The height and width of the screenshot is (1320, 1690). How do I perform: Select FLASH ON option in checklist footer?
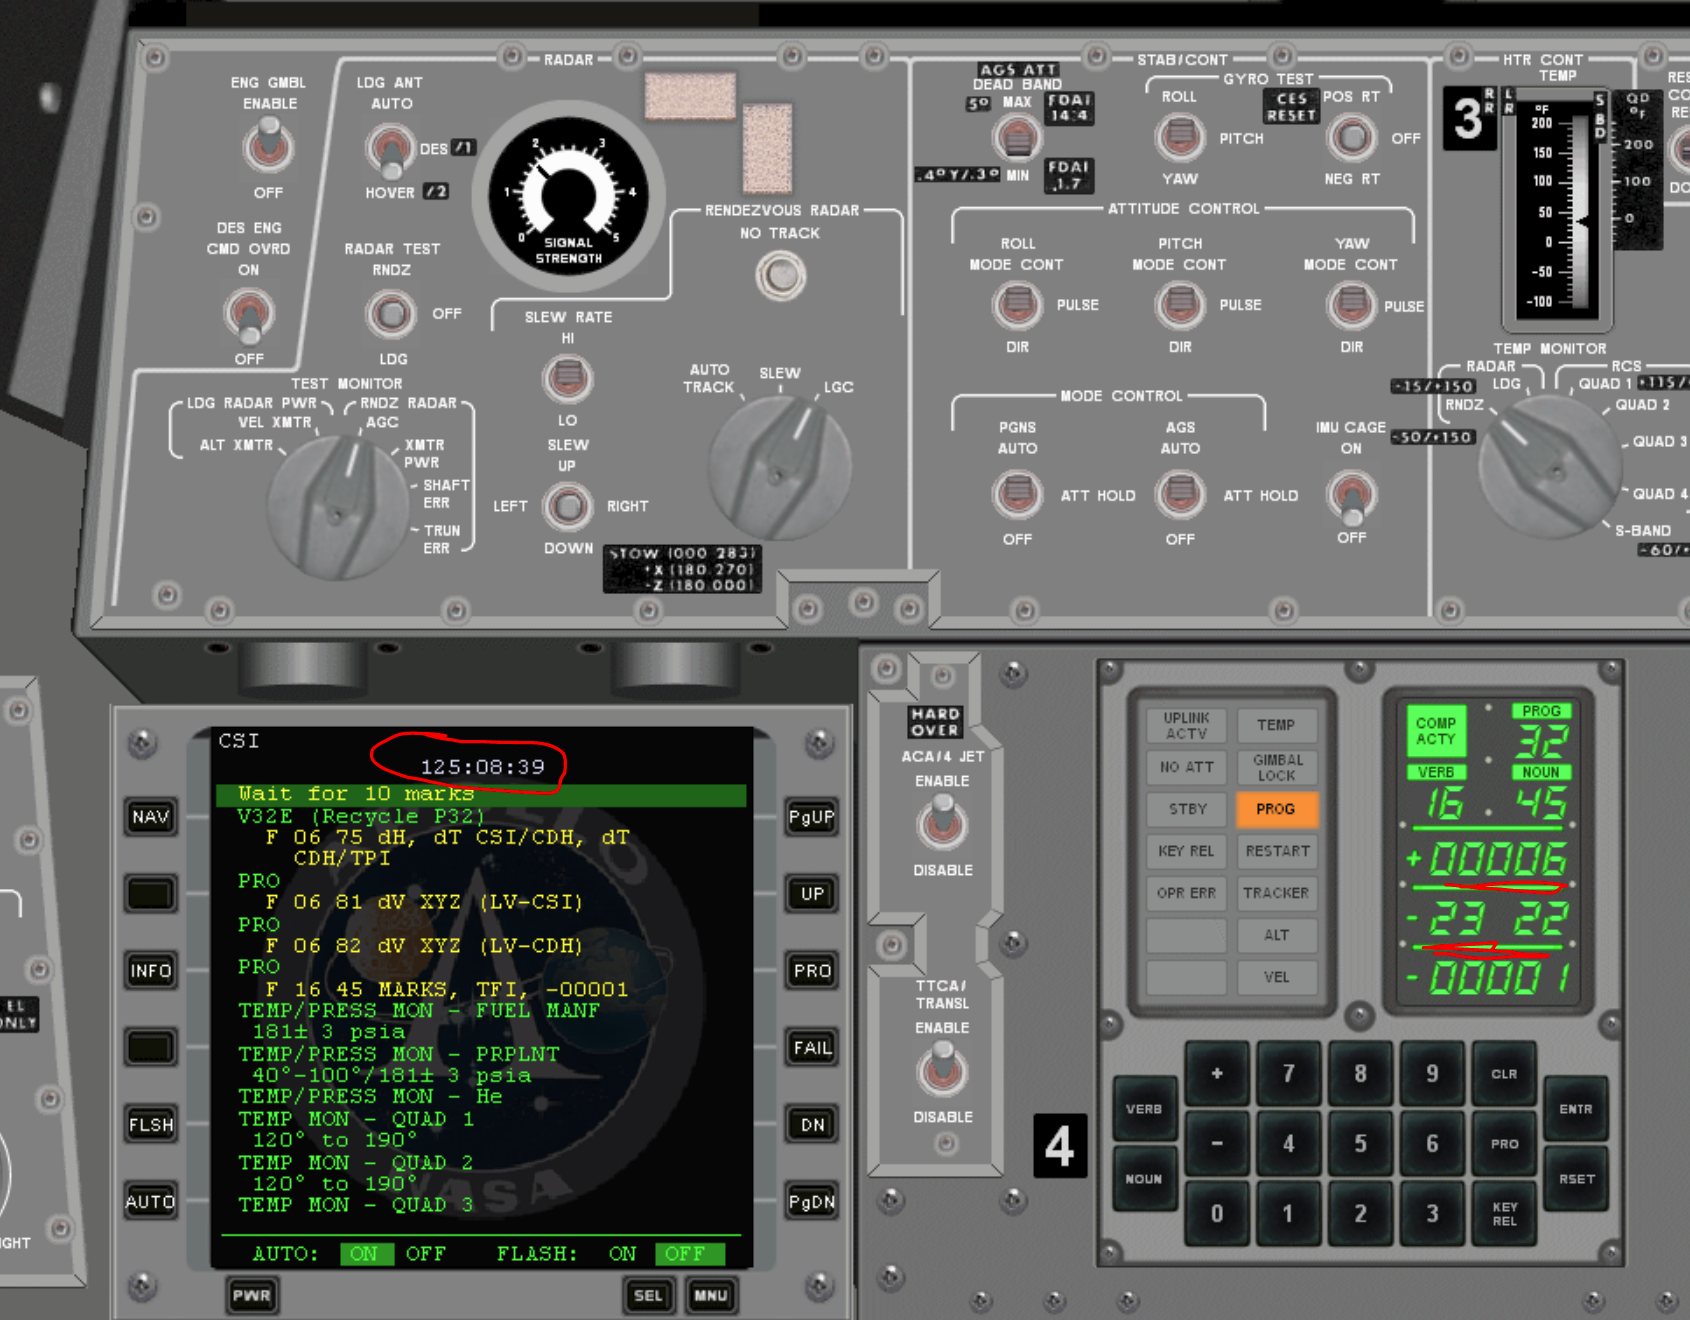[622, 1254]
